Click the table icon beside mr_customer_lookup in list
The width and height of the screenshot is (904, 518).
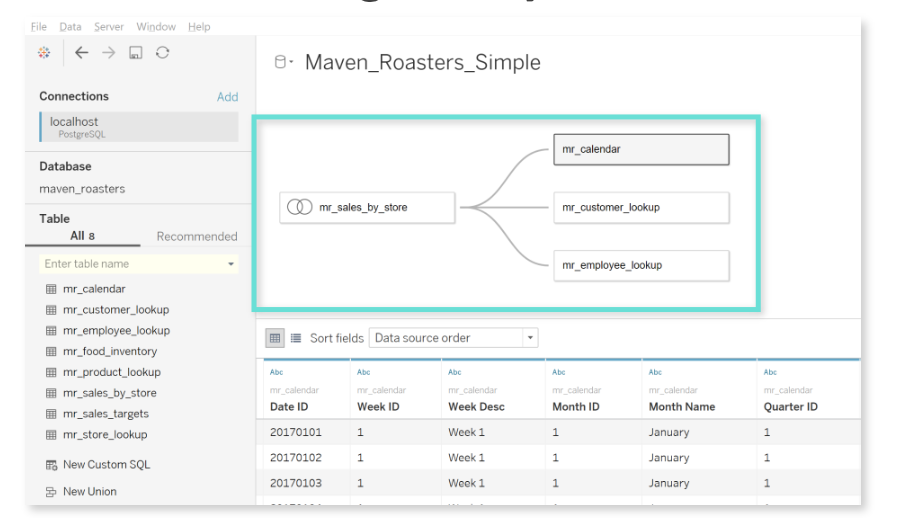pyautogui.click(x=51, y=310)
